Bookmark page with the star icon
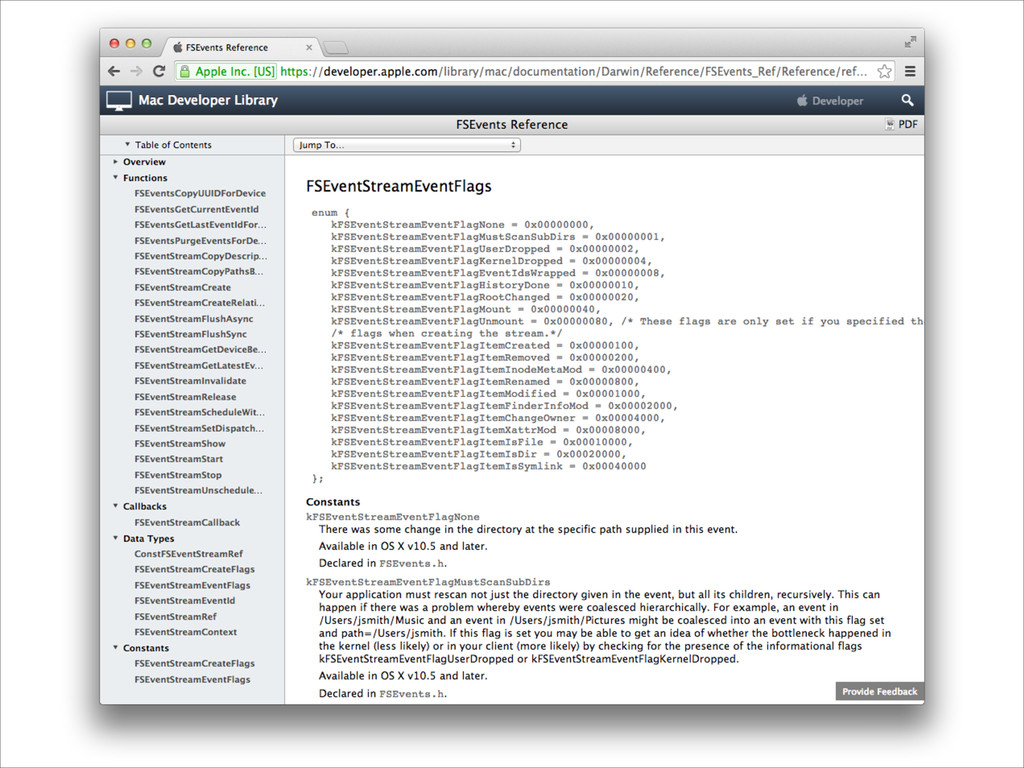 (x=884, y=71)
